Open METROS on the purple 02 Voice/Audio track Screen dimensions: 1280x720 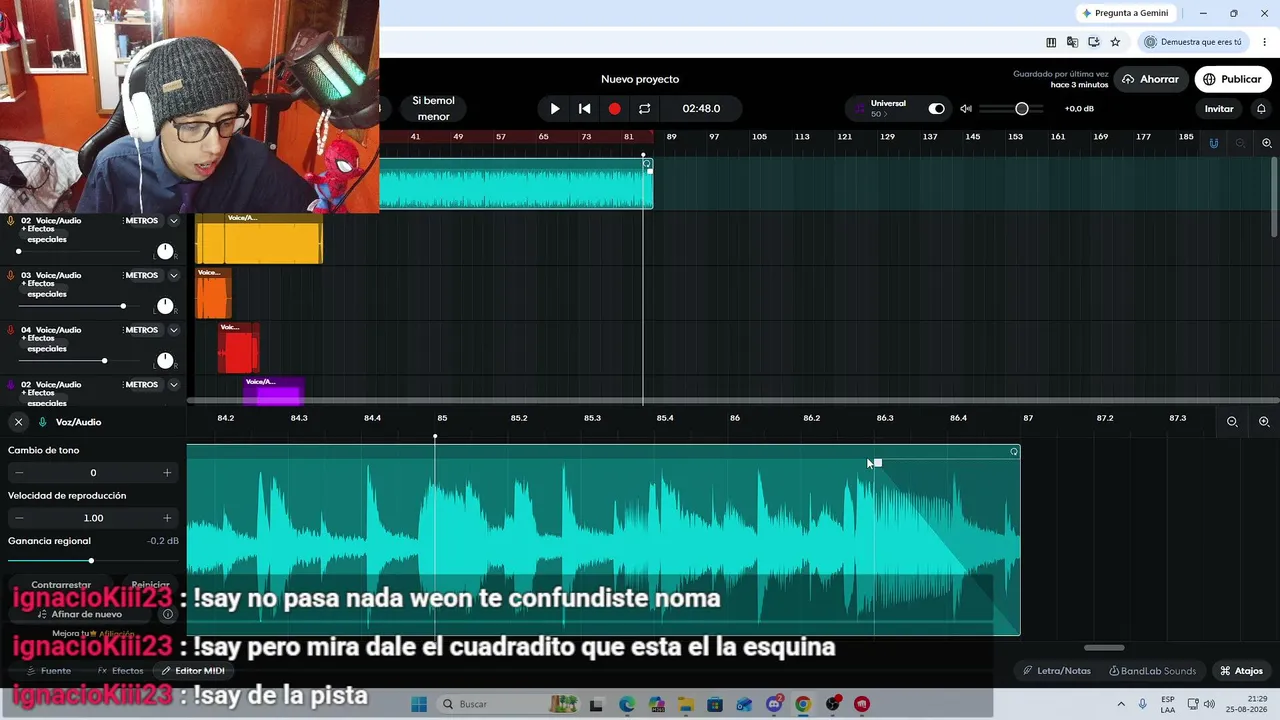[141, 385]
